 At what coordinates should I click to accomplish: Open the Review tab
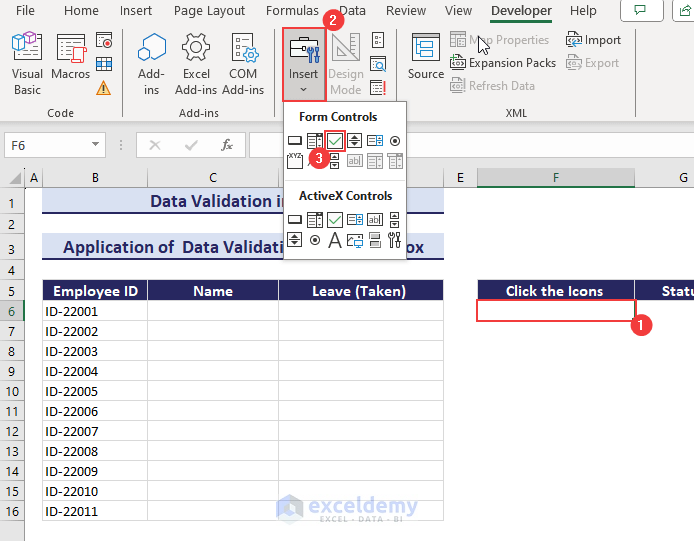(406, 11)
